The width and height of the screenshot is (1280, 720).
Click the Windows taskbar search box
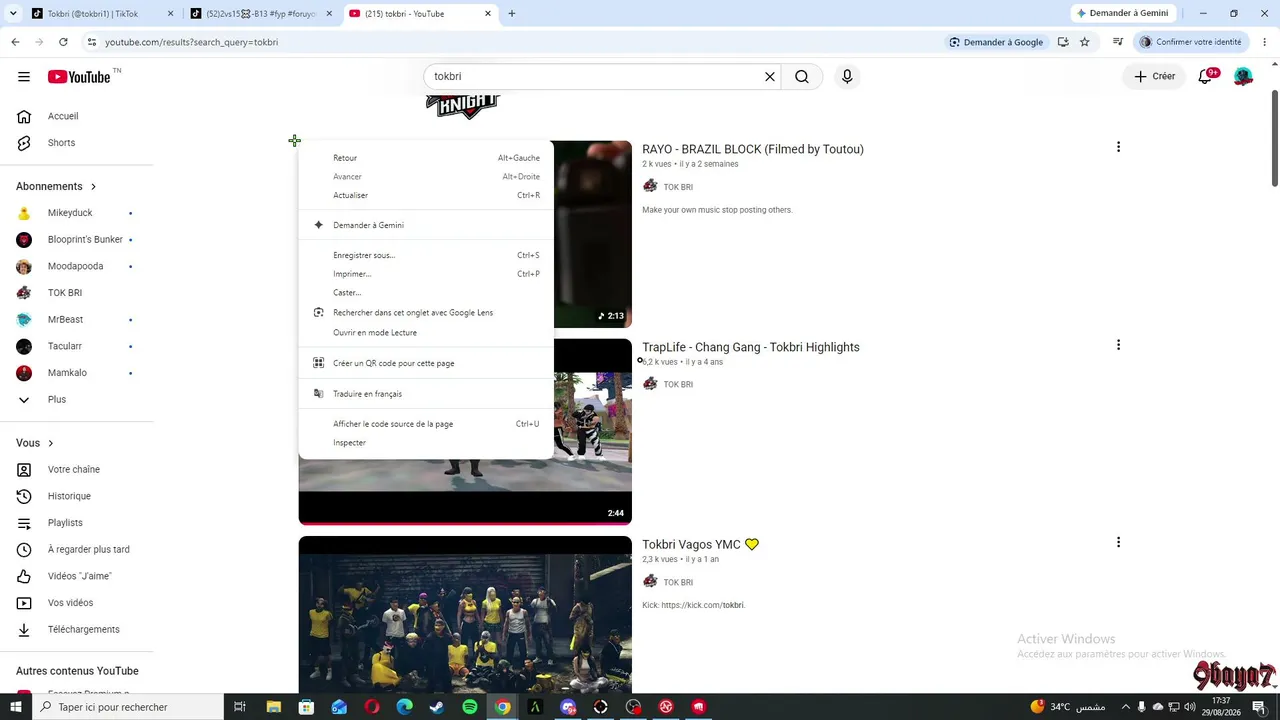(x=127, y=707)
